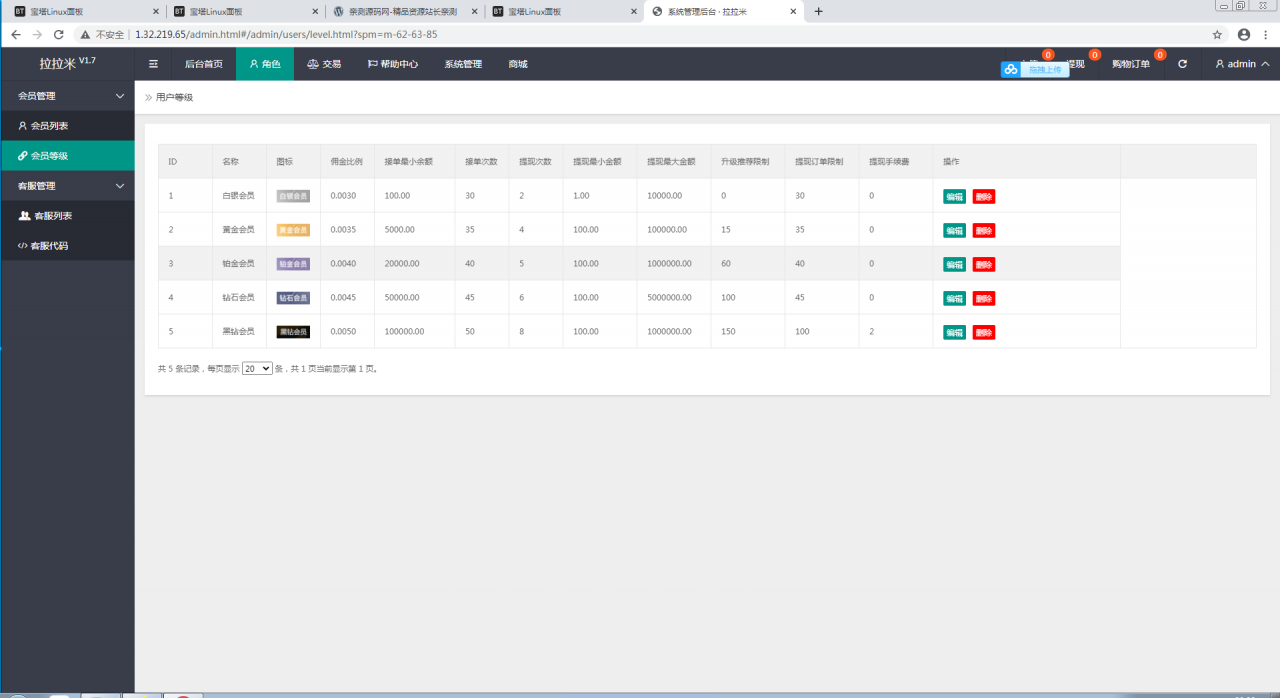Delete the 钻石会员 level row
The height and width of the screenshot is (698, 1280).
pos(984,298)
